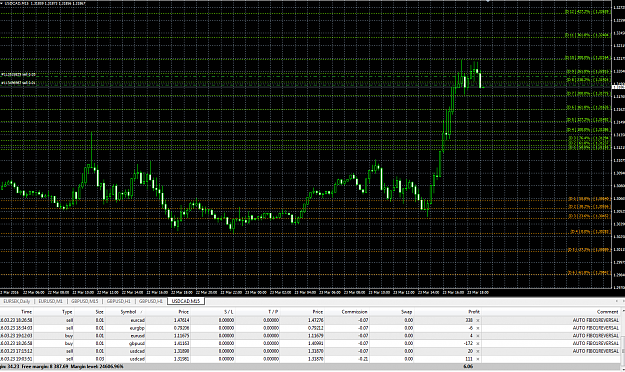Select the sell 0.01 order line label
Screen dimensions: 625x372
pos(18,83)
